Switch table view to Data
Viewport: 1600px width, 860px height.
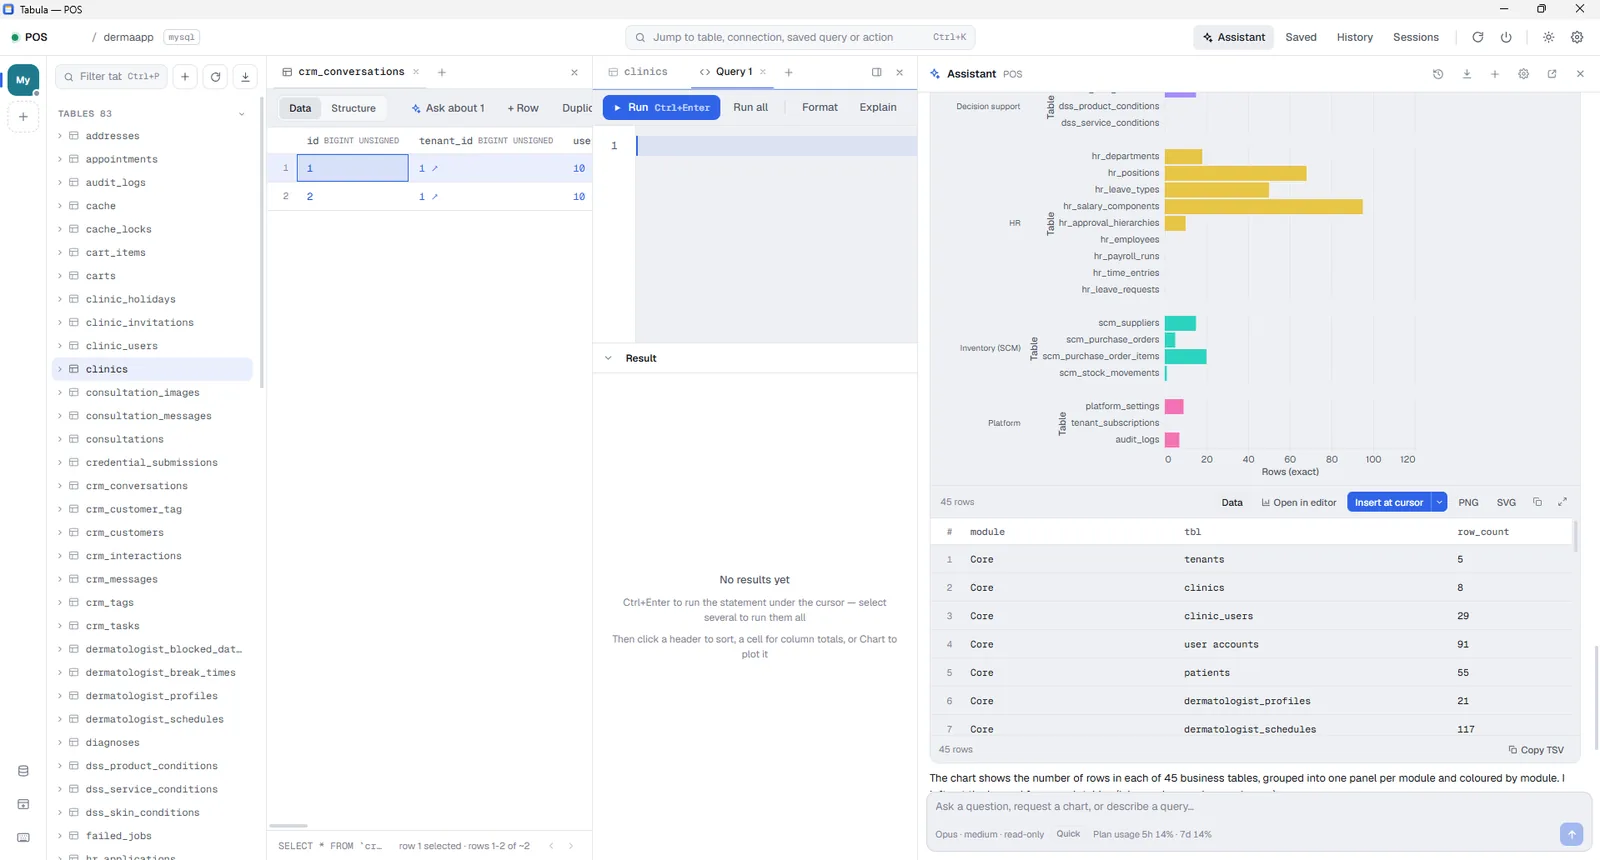(300, 108)
